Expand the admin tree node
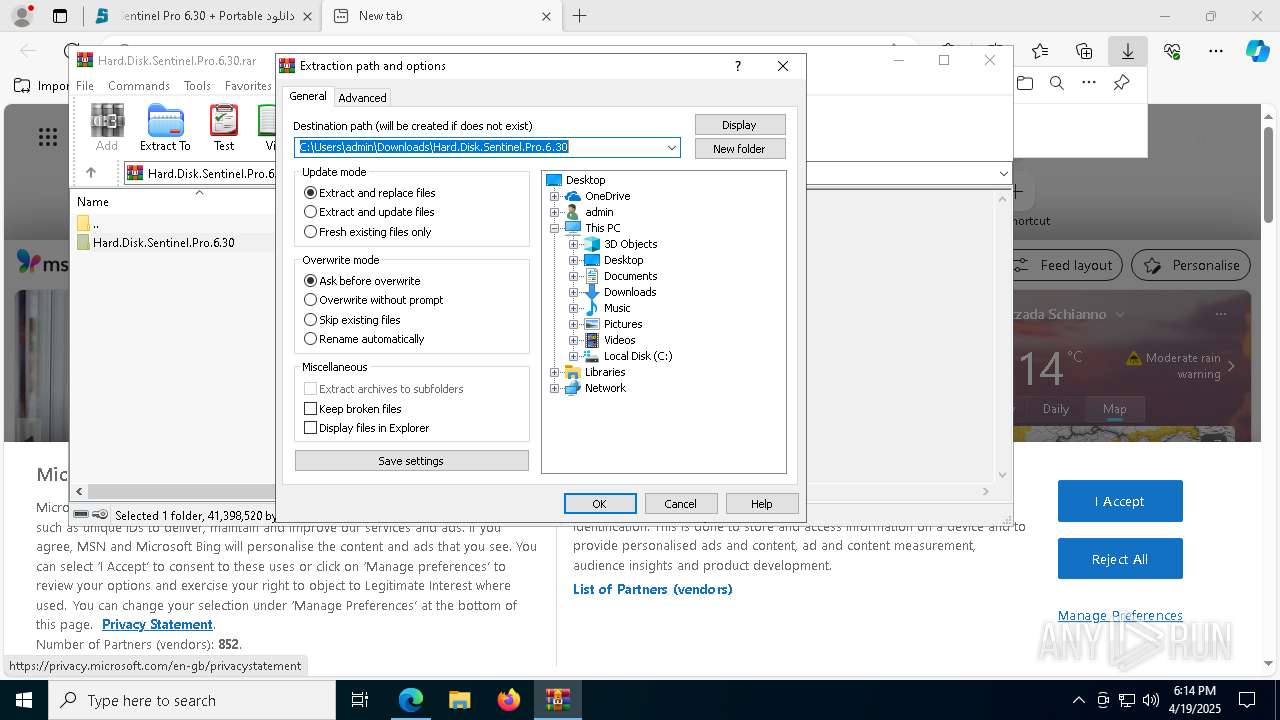The height and width of the screenshot is (720, 1280). pyautogui.click(x=555, y=212)
